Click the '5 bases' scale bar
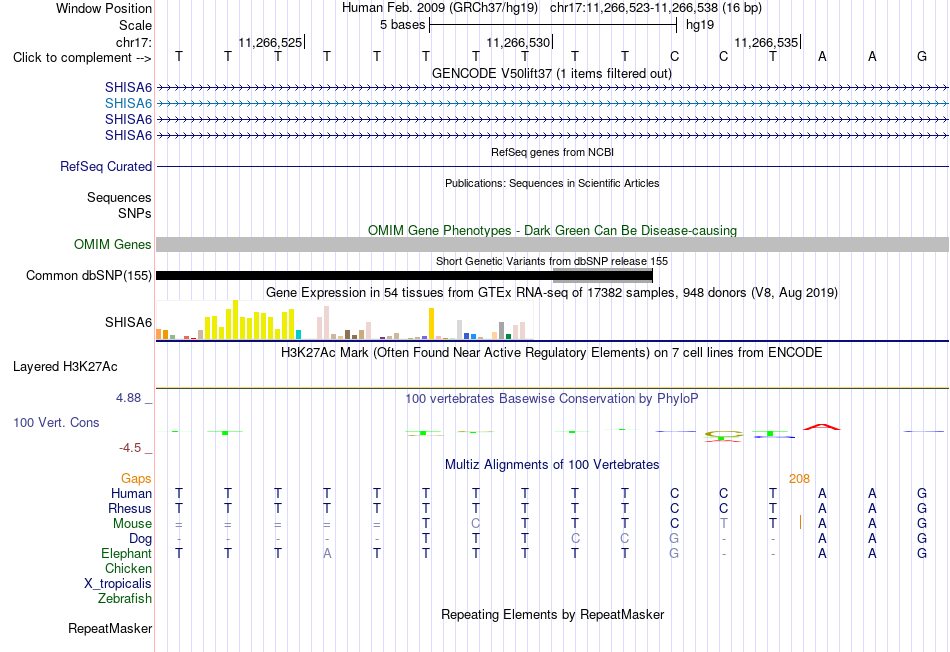 click(552, 25)
